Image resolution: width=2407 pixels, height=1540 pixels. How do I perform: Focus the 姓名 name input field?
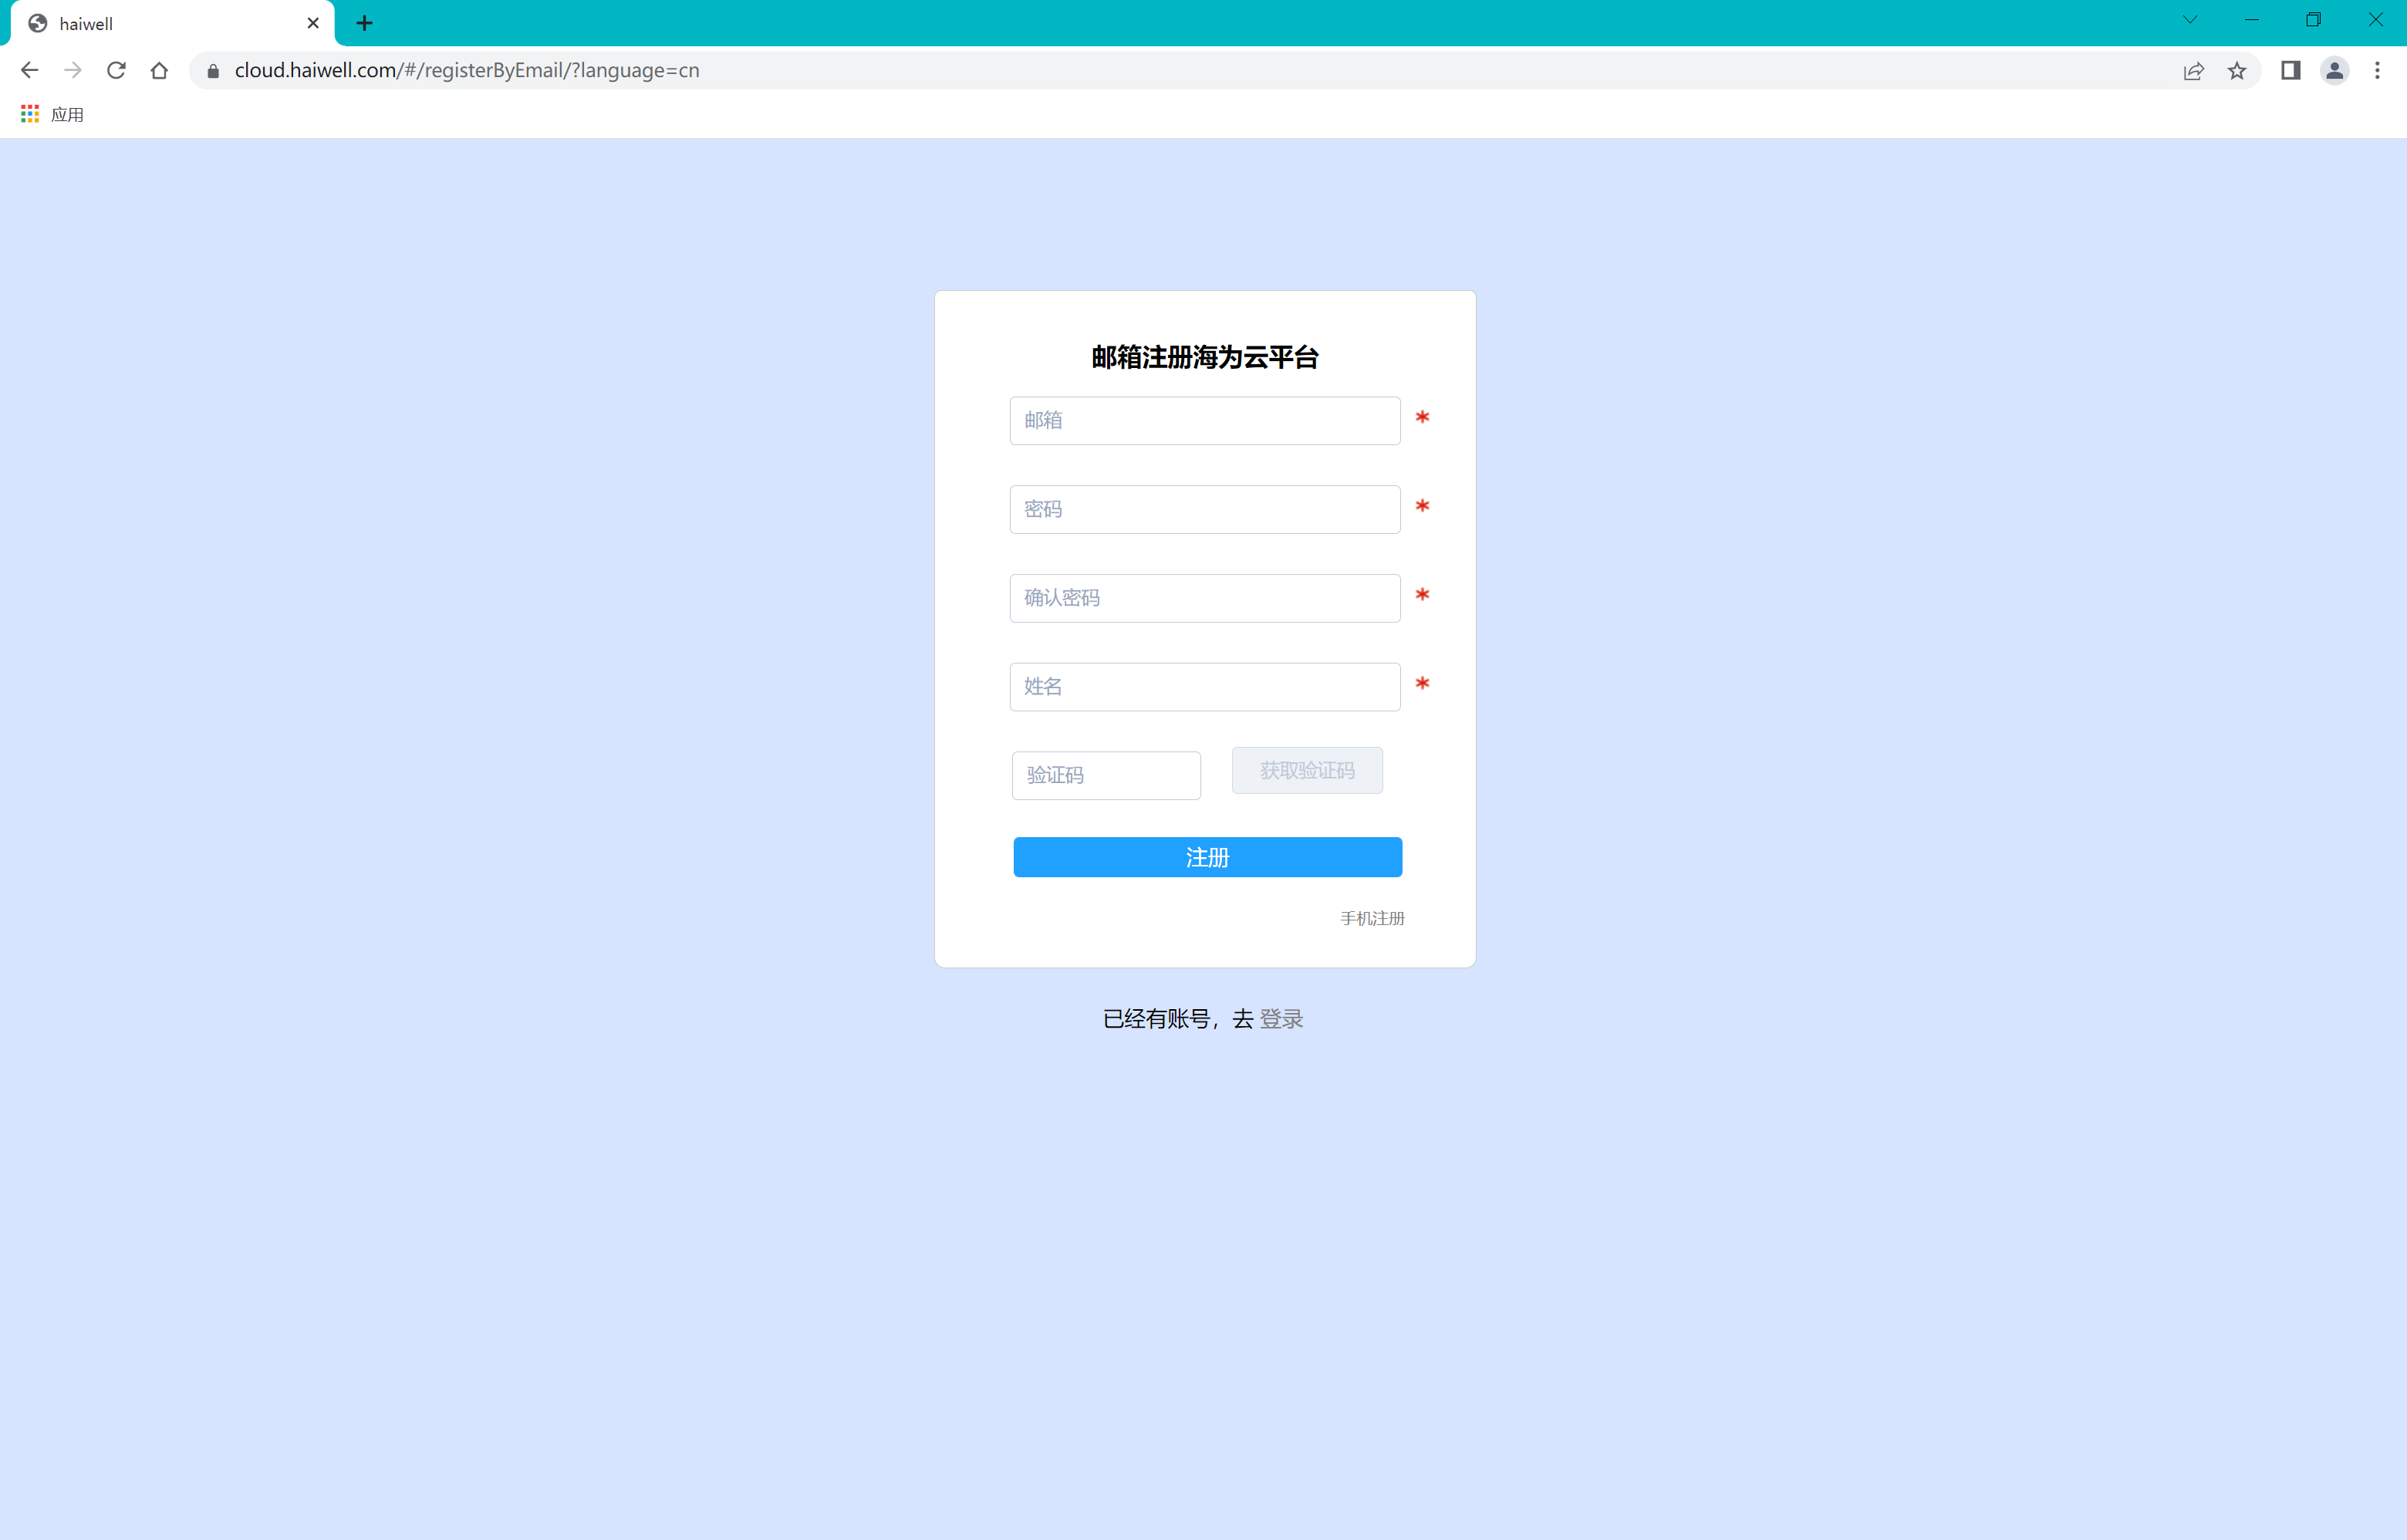click(x=1205, y=687)
